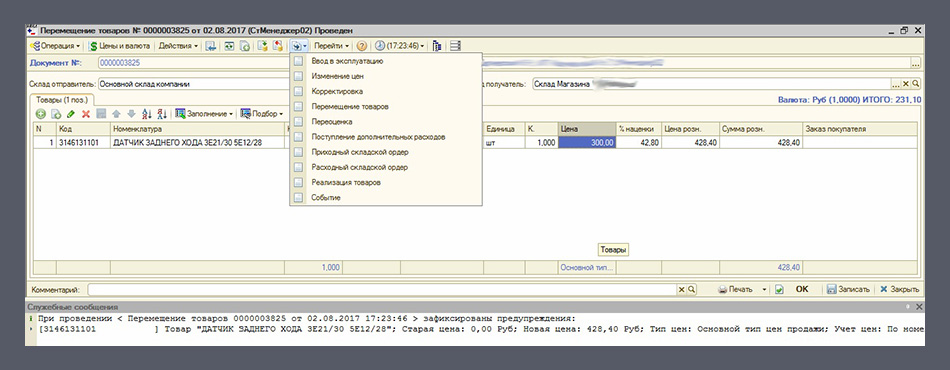
Task: Click the green add row icon
Action: (x=41, y=114)
